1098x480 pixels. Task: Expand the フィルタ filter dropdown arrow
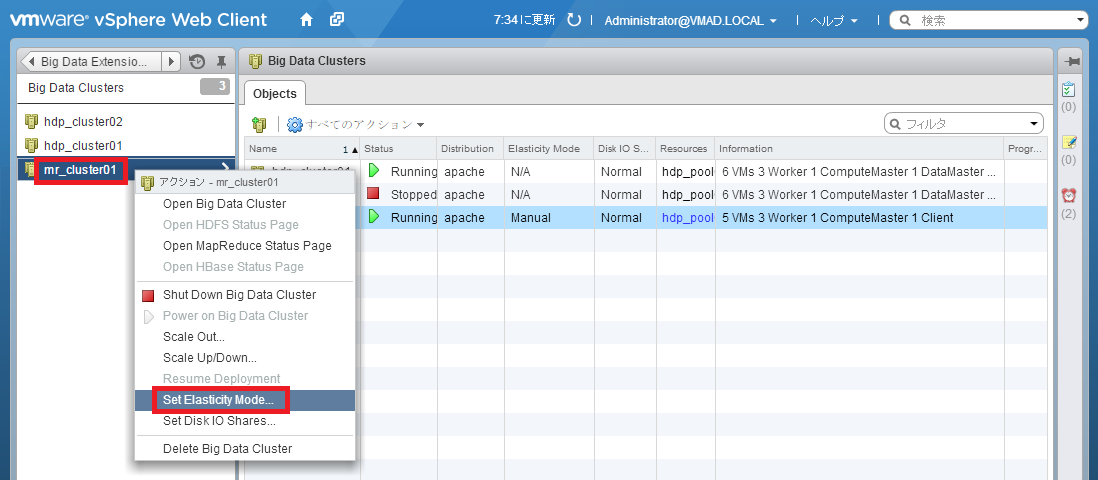1034,124
